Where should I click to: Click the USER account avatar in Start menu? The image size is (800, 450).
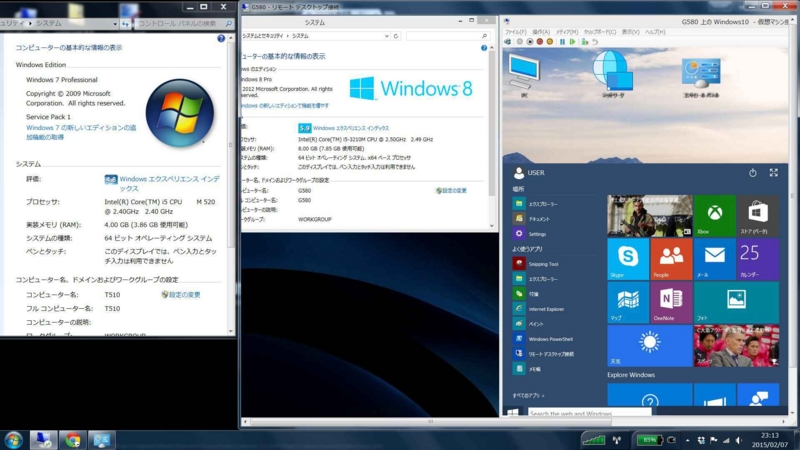point(518,173)
